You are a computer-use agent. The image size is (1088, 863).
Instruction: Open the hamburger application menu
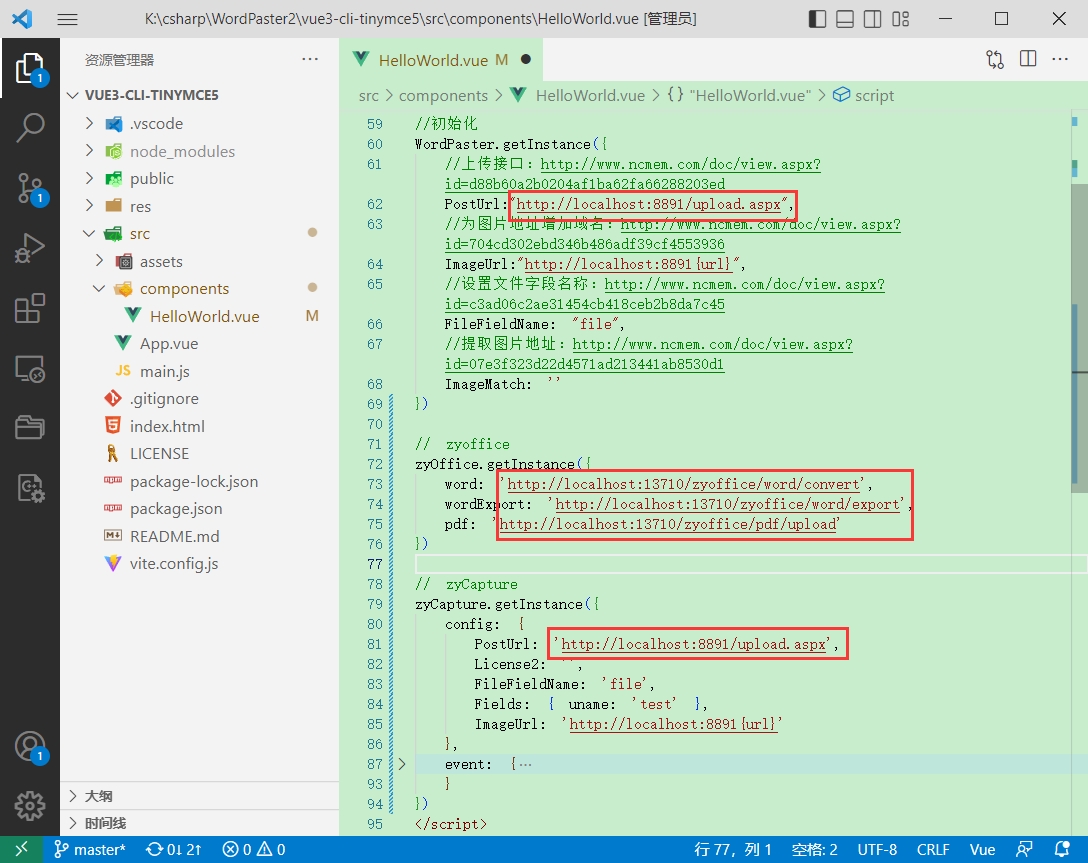[67, 19]
